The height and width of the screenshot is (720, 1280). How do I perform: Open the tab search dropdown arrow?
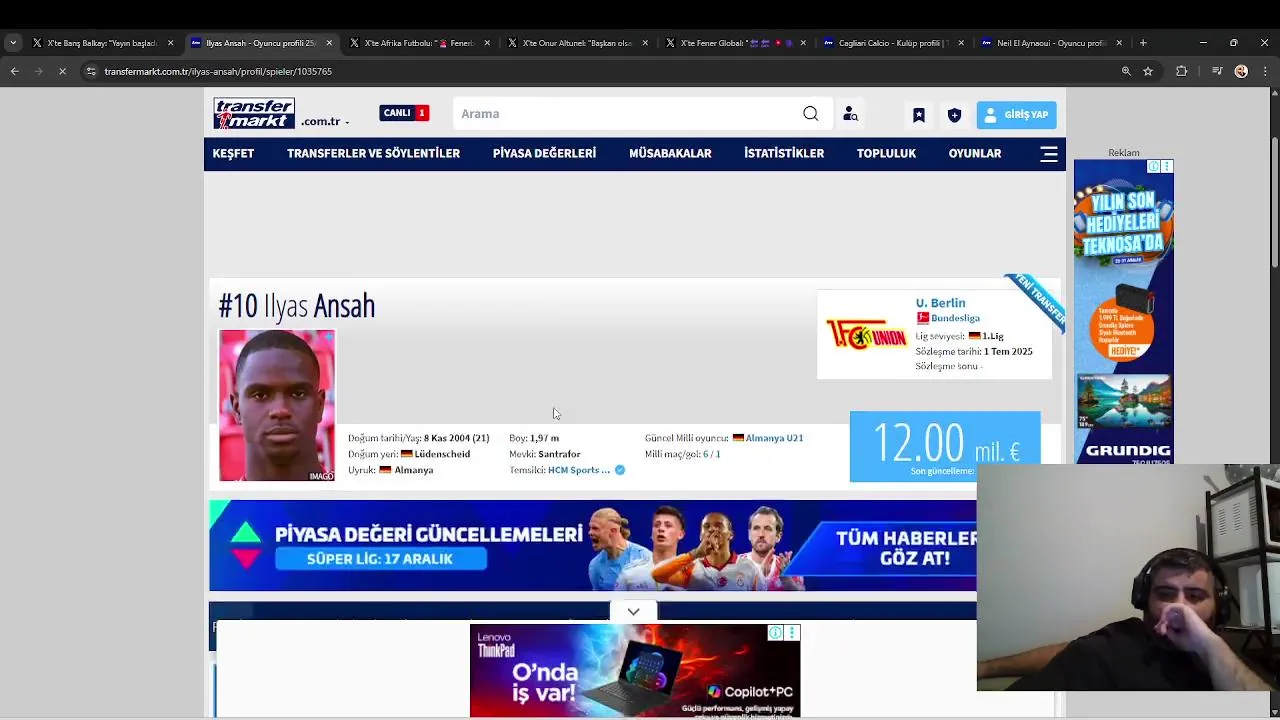pos(13,43)
